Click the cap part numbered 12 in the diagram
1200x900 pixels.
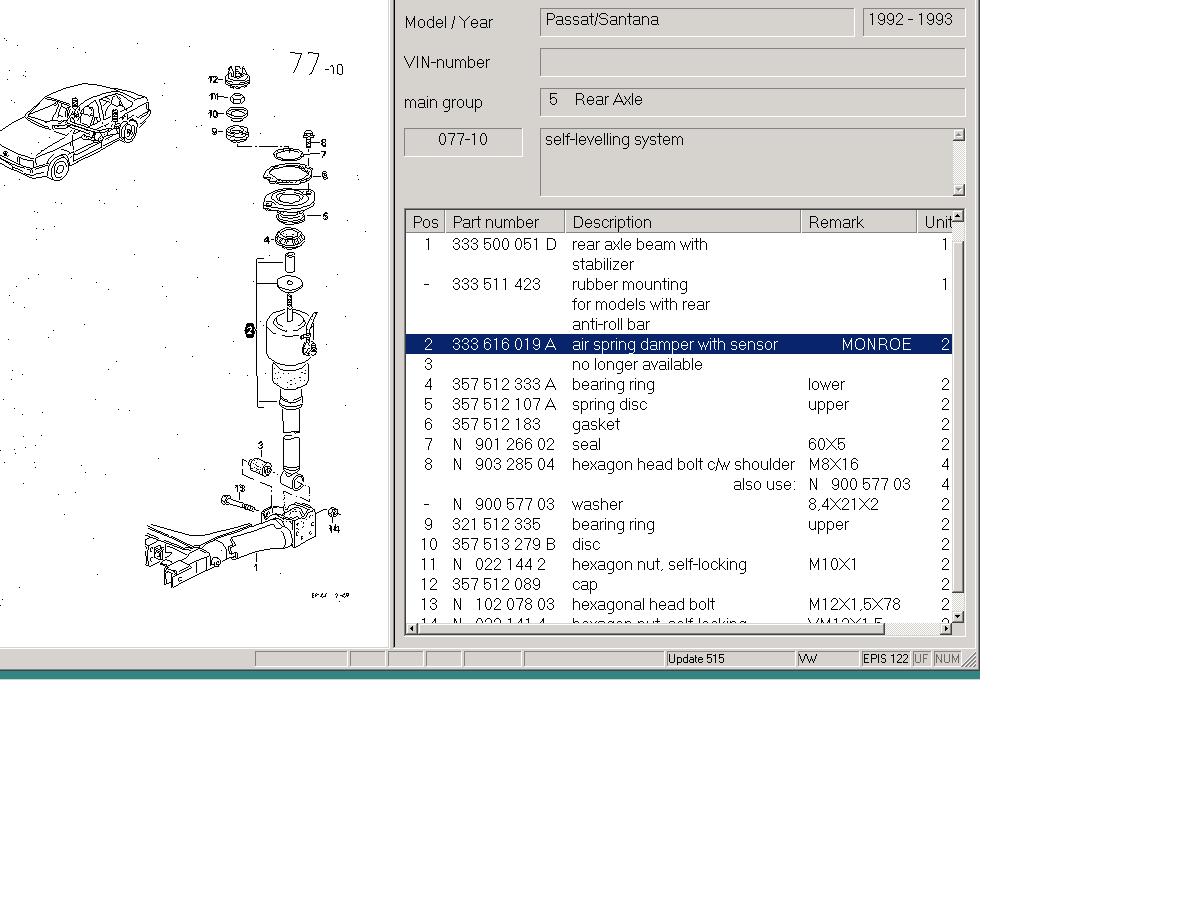(x=236, y=77)
